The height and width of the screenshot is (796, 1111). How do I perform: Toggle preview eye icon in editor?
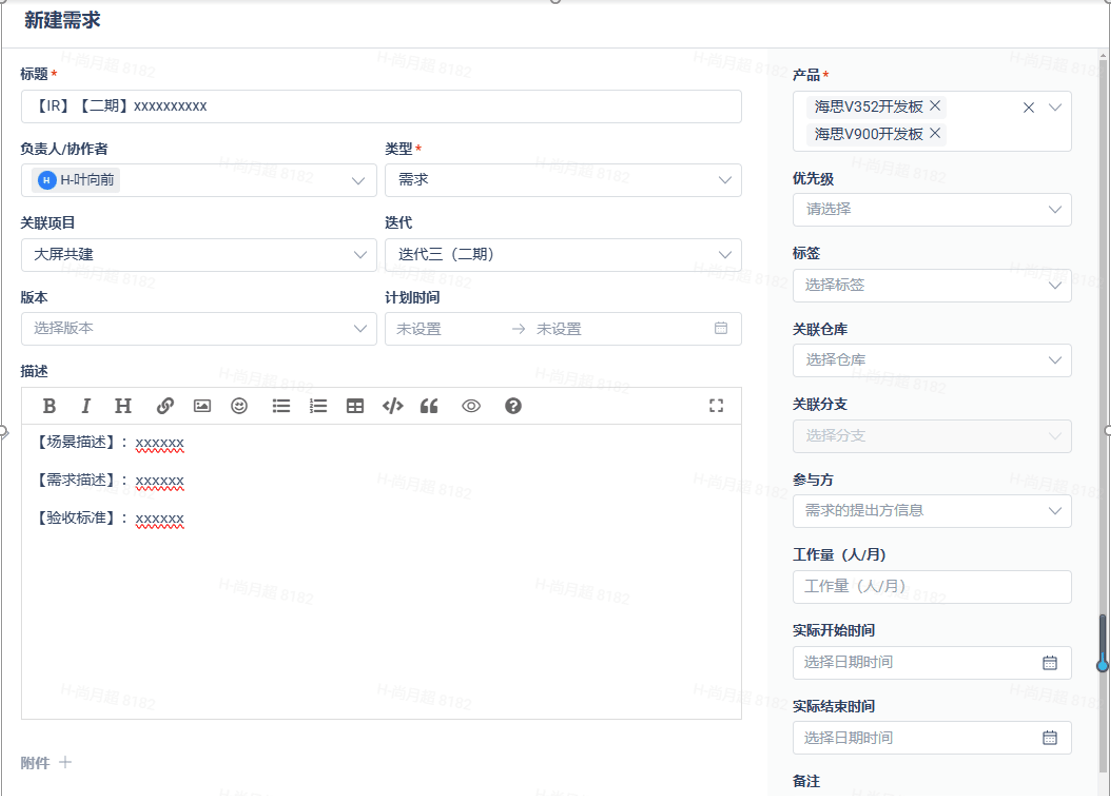pyautogui.click(x=471, y=406)
